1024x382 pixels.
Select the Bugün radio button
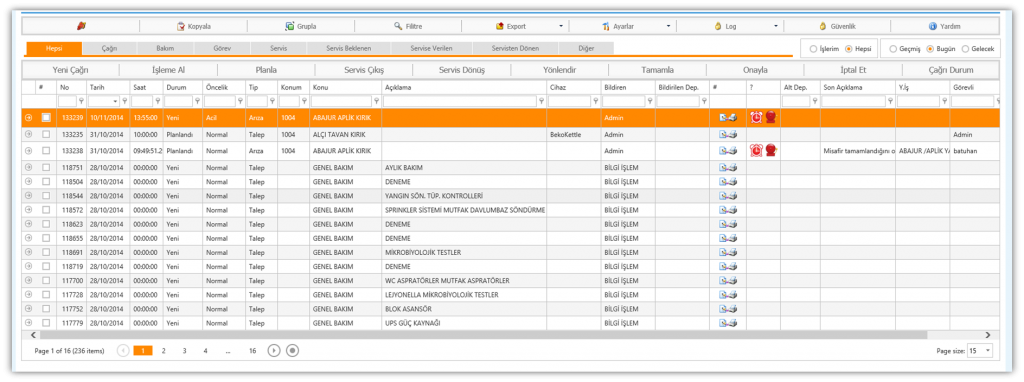click(x=931, y=49)
